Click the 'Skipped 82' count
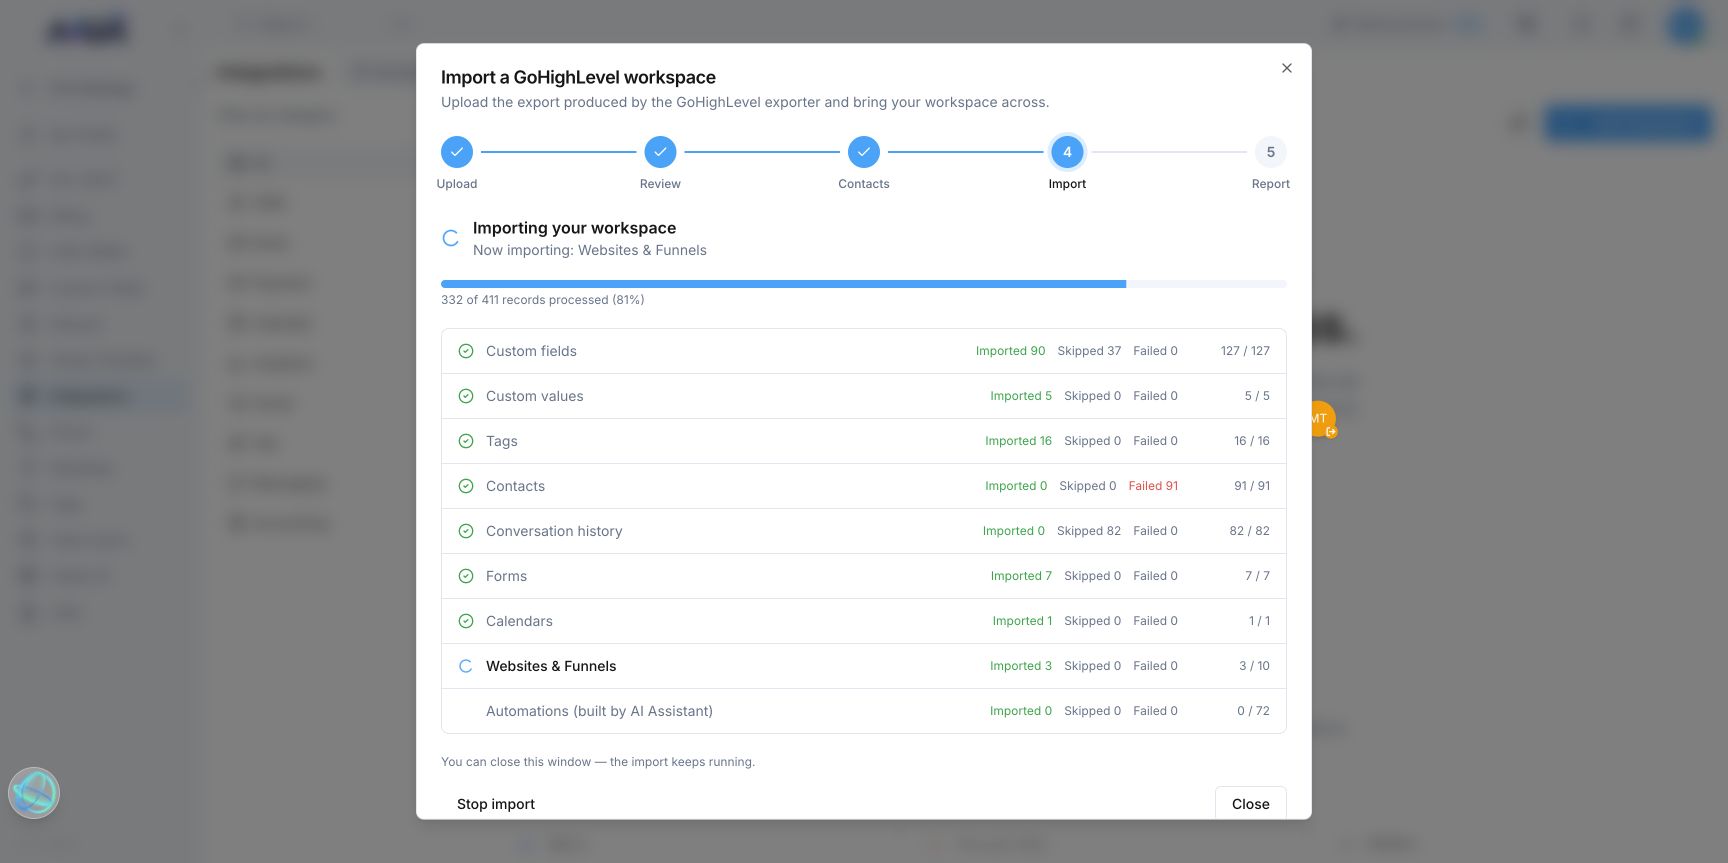The height and width of the screenshot is (863, 1728). click(1089, 531)
